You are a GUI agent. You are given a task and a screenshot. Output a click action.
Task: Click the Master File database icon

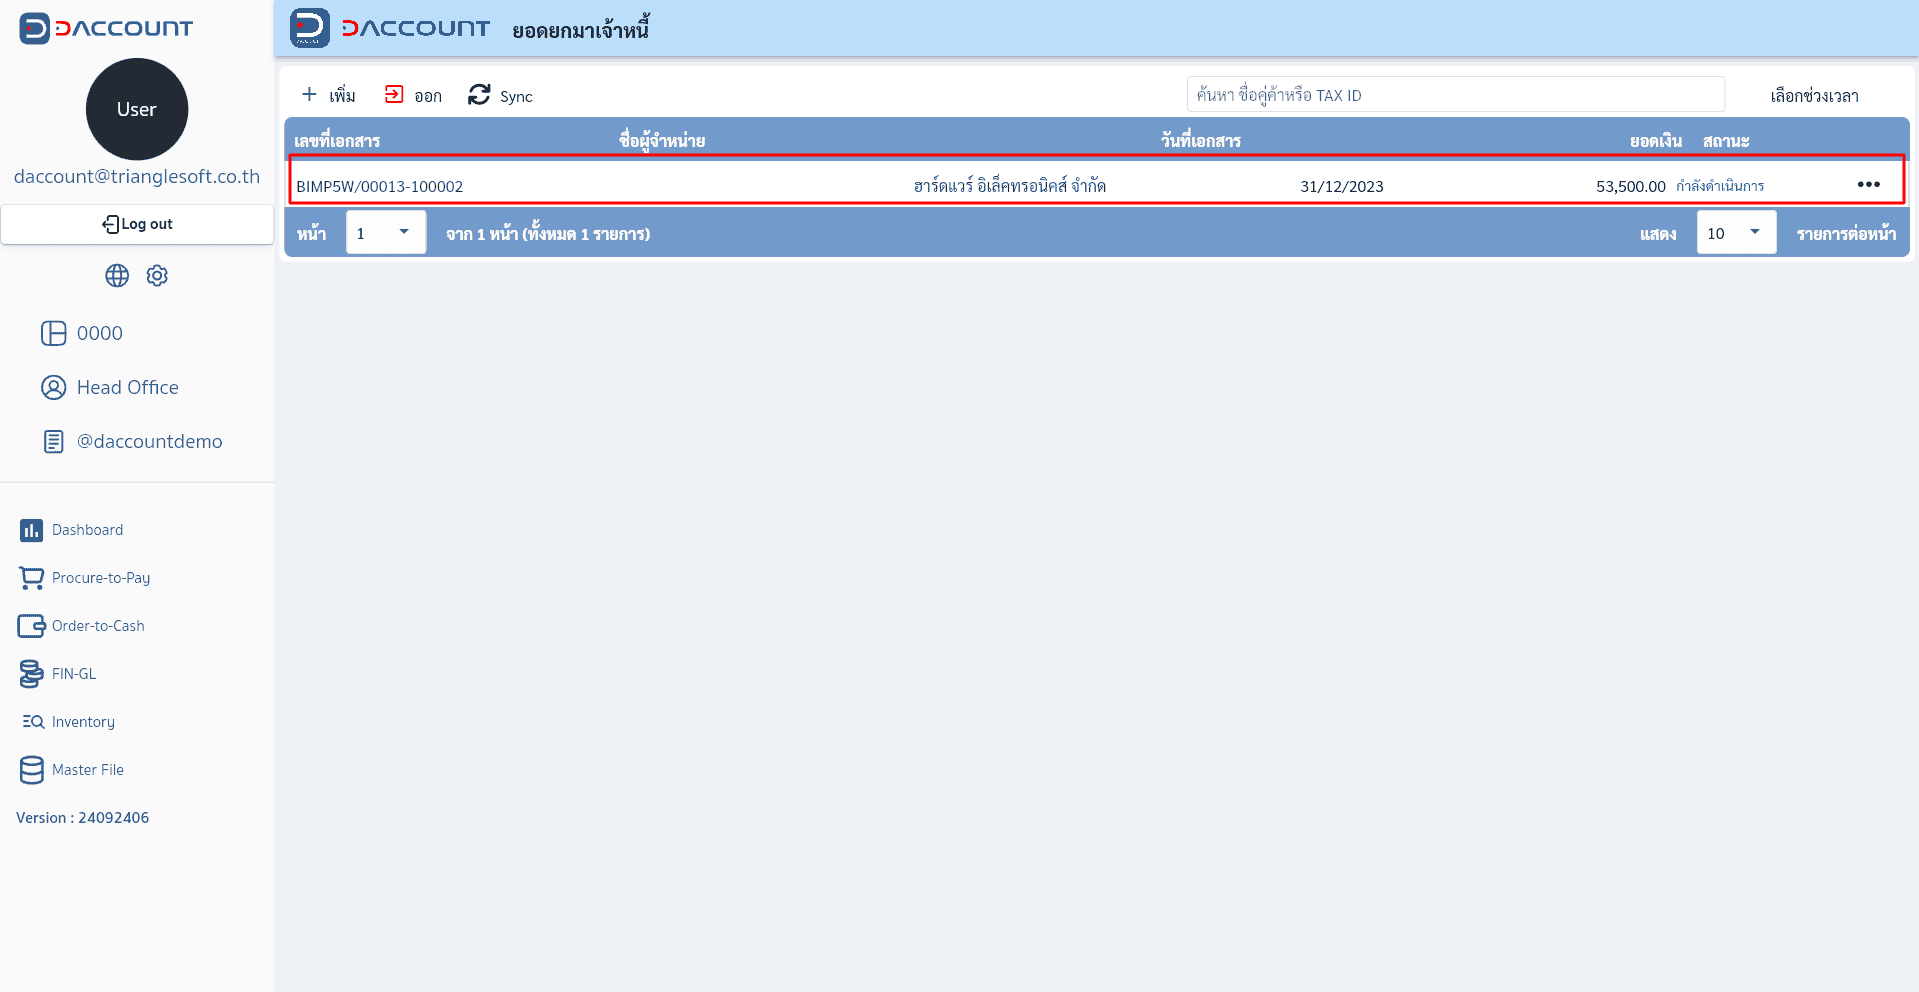coord(31,770)
